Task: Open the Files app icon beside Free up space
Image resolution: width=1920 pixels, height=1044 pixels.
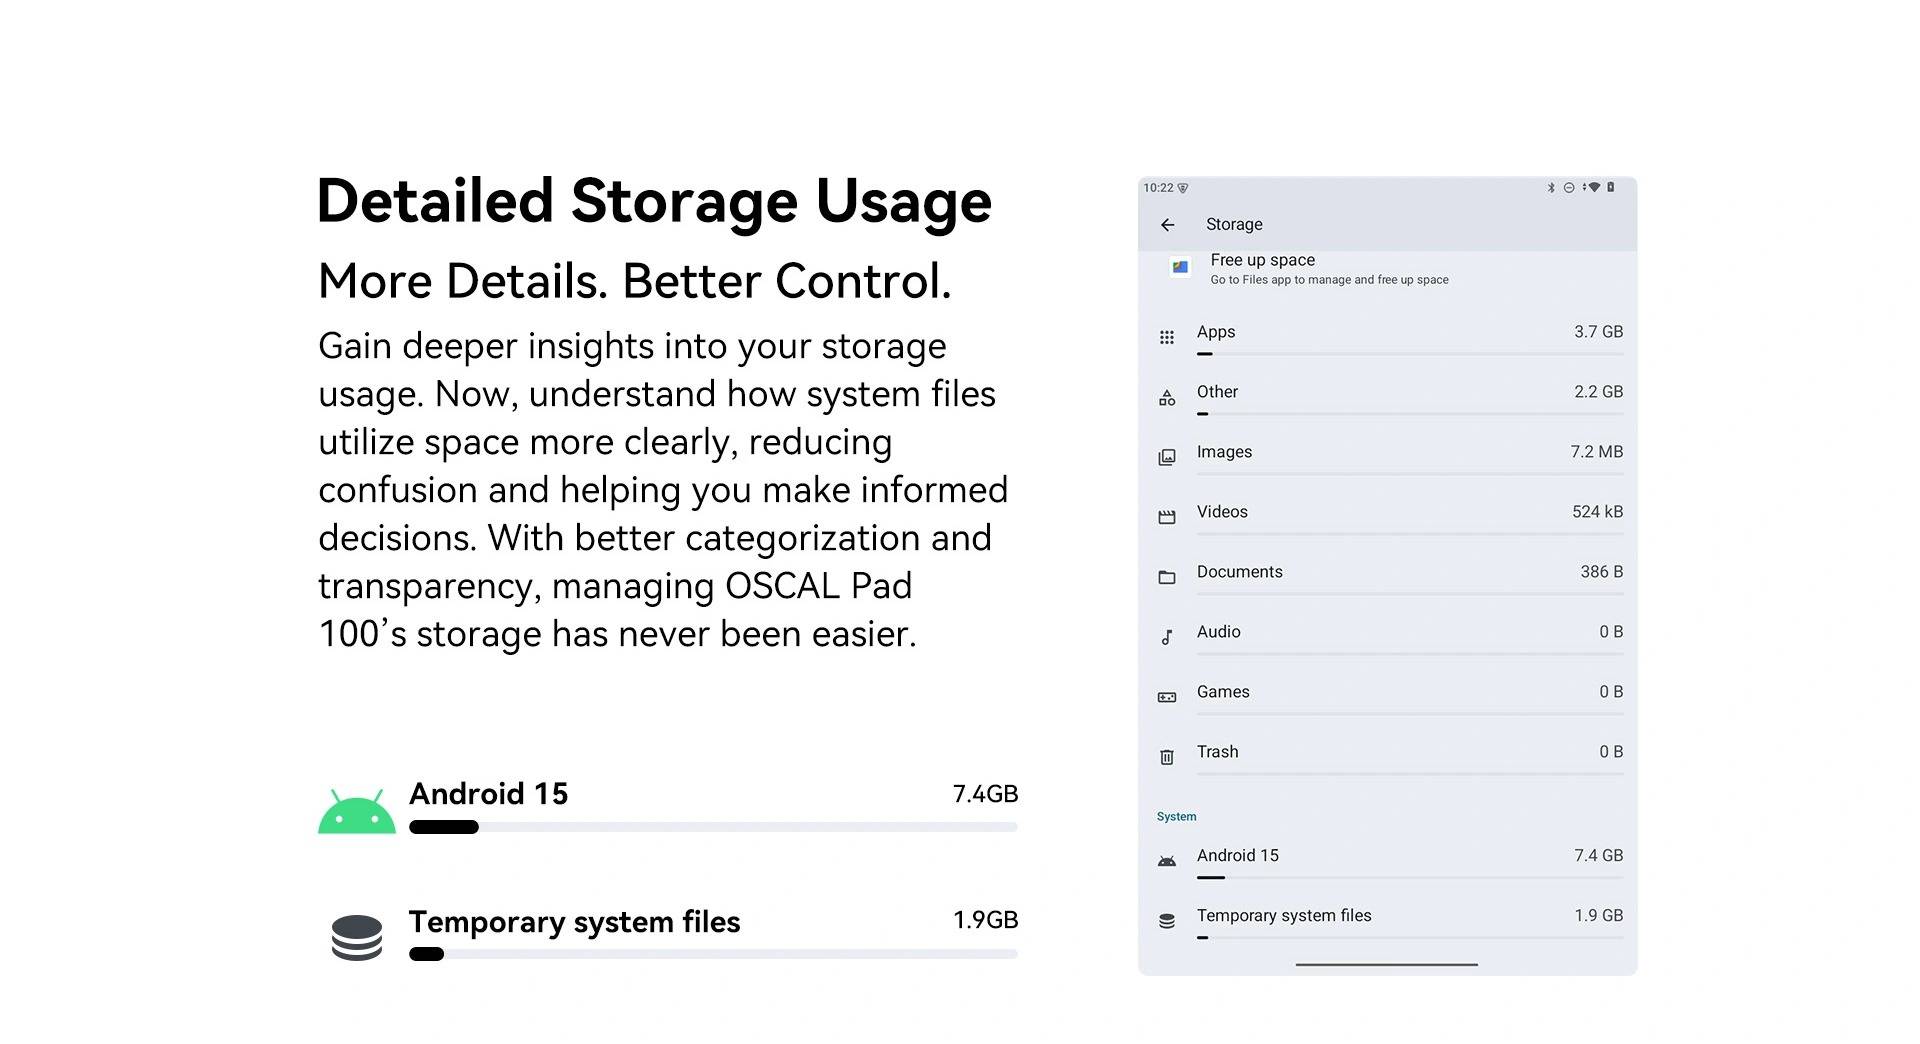Action: pyautogui.click(x=1180, y=267)
